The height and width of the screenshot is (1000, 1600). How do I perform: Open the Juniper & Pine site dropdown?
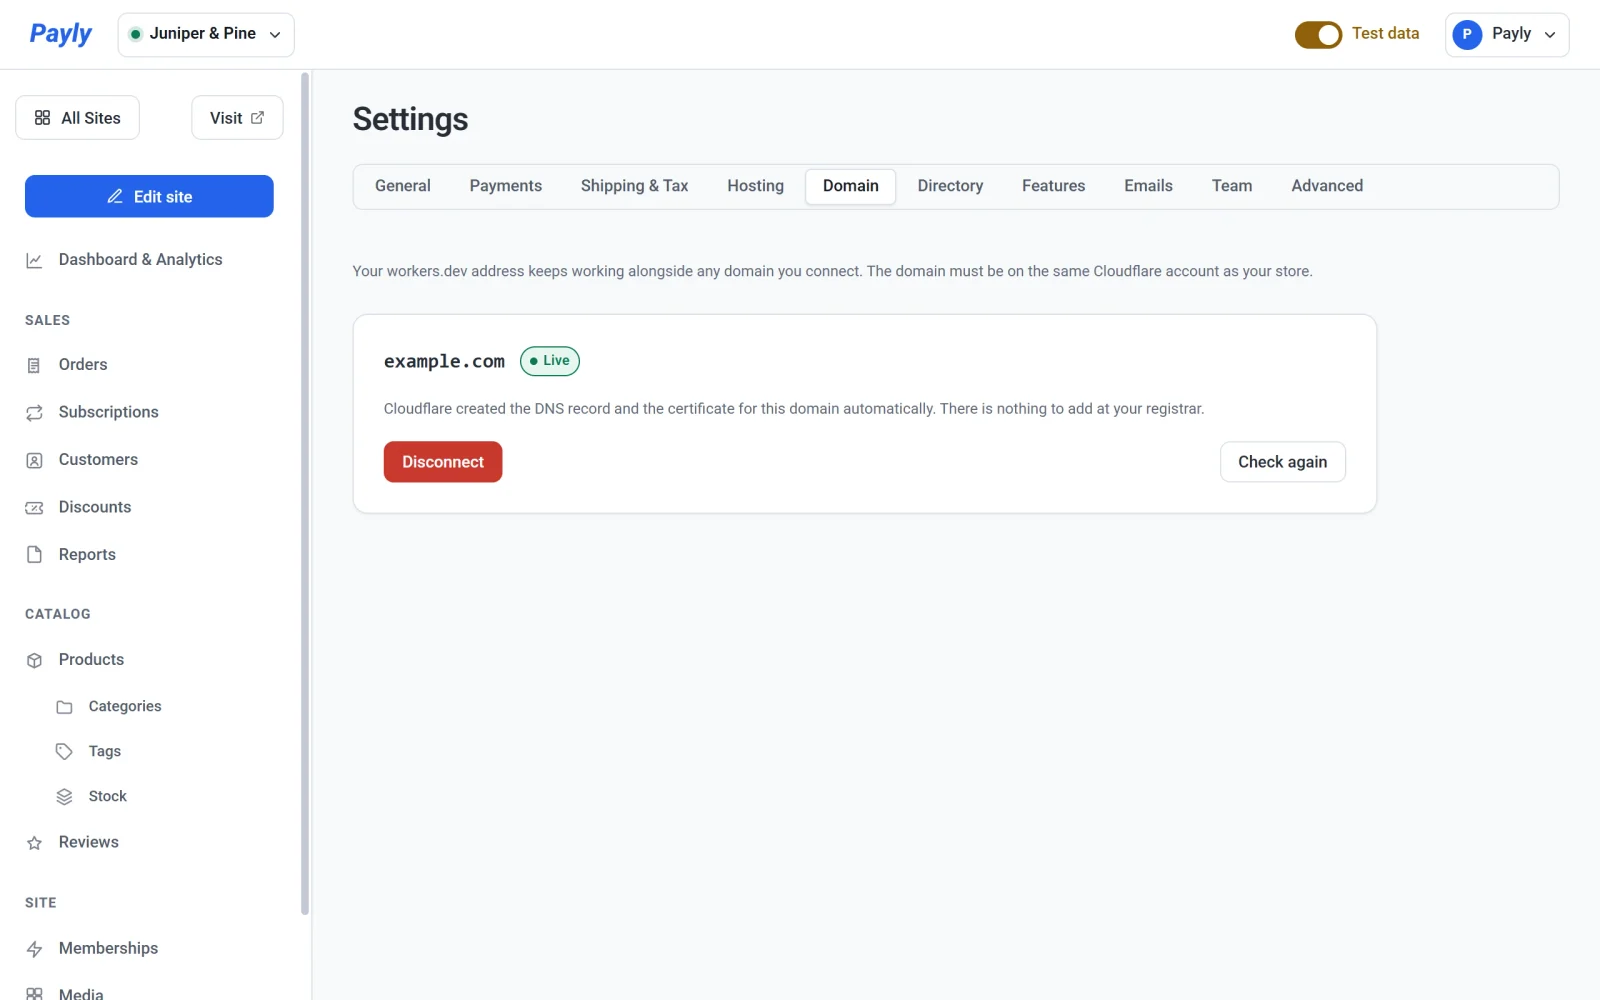coord(206,34)
